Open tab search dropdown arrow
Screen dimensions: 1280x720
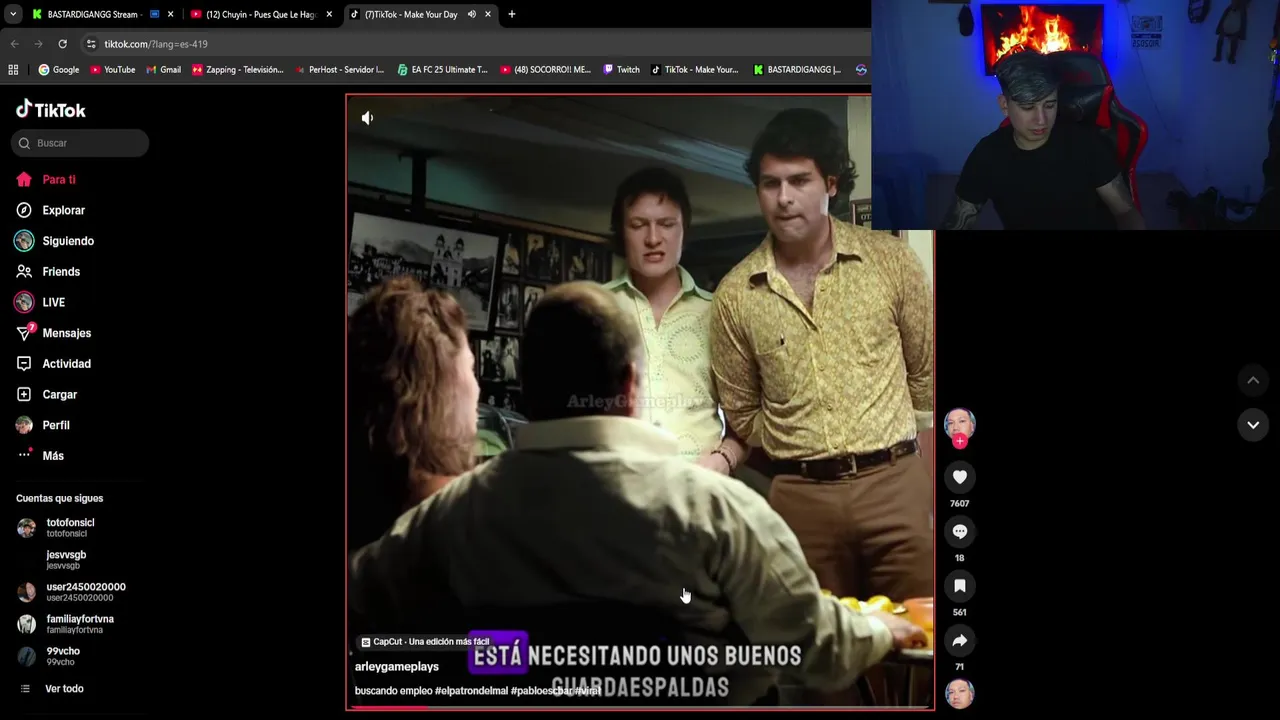point(13,14)
